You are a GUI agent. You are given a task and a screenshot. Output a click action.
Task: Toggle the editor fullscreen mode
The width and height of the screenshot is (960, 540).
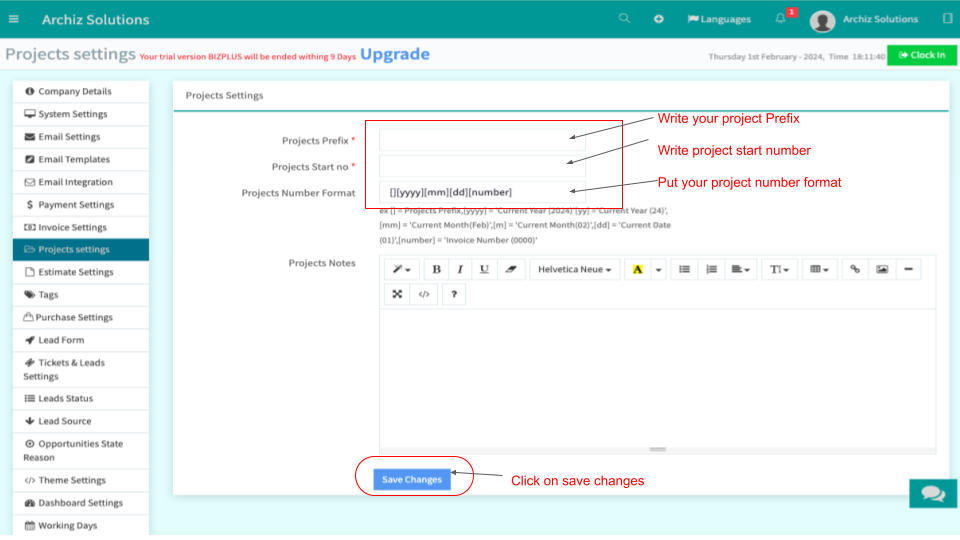pyautogui.click(x=398, y=294)
